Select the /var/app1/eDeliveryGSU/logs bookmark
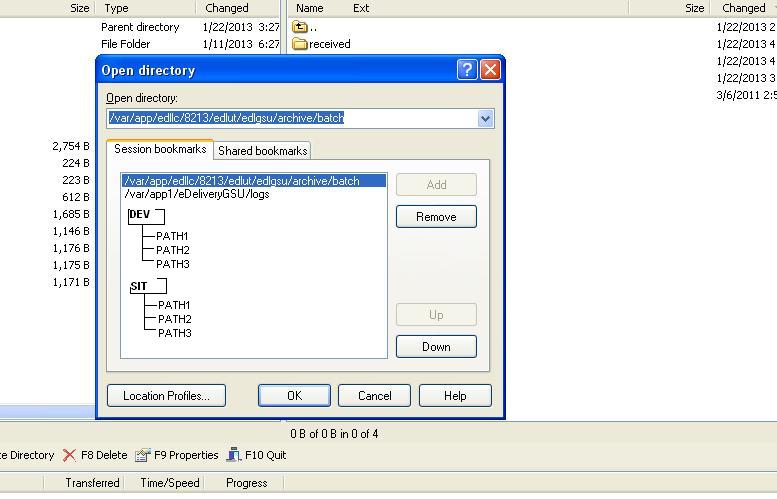Image resolution: width=777 pixels, height=499 pixels. pyautogui.click(x=197, y=194)
